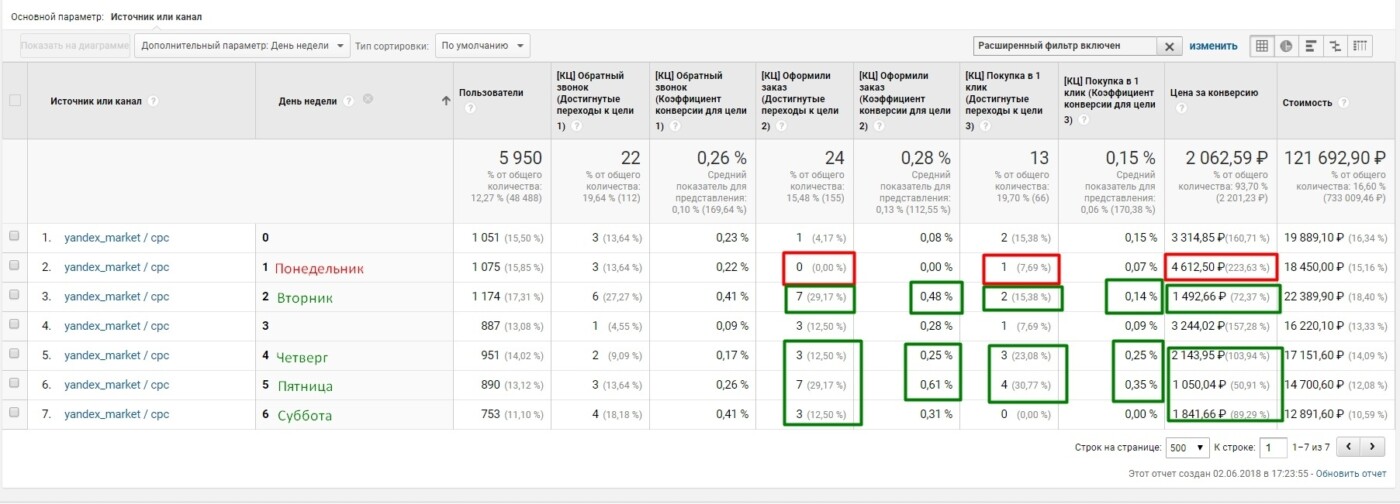
Task: Clear the advanced filter with the X icon
Action: 1170,46
